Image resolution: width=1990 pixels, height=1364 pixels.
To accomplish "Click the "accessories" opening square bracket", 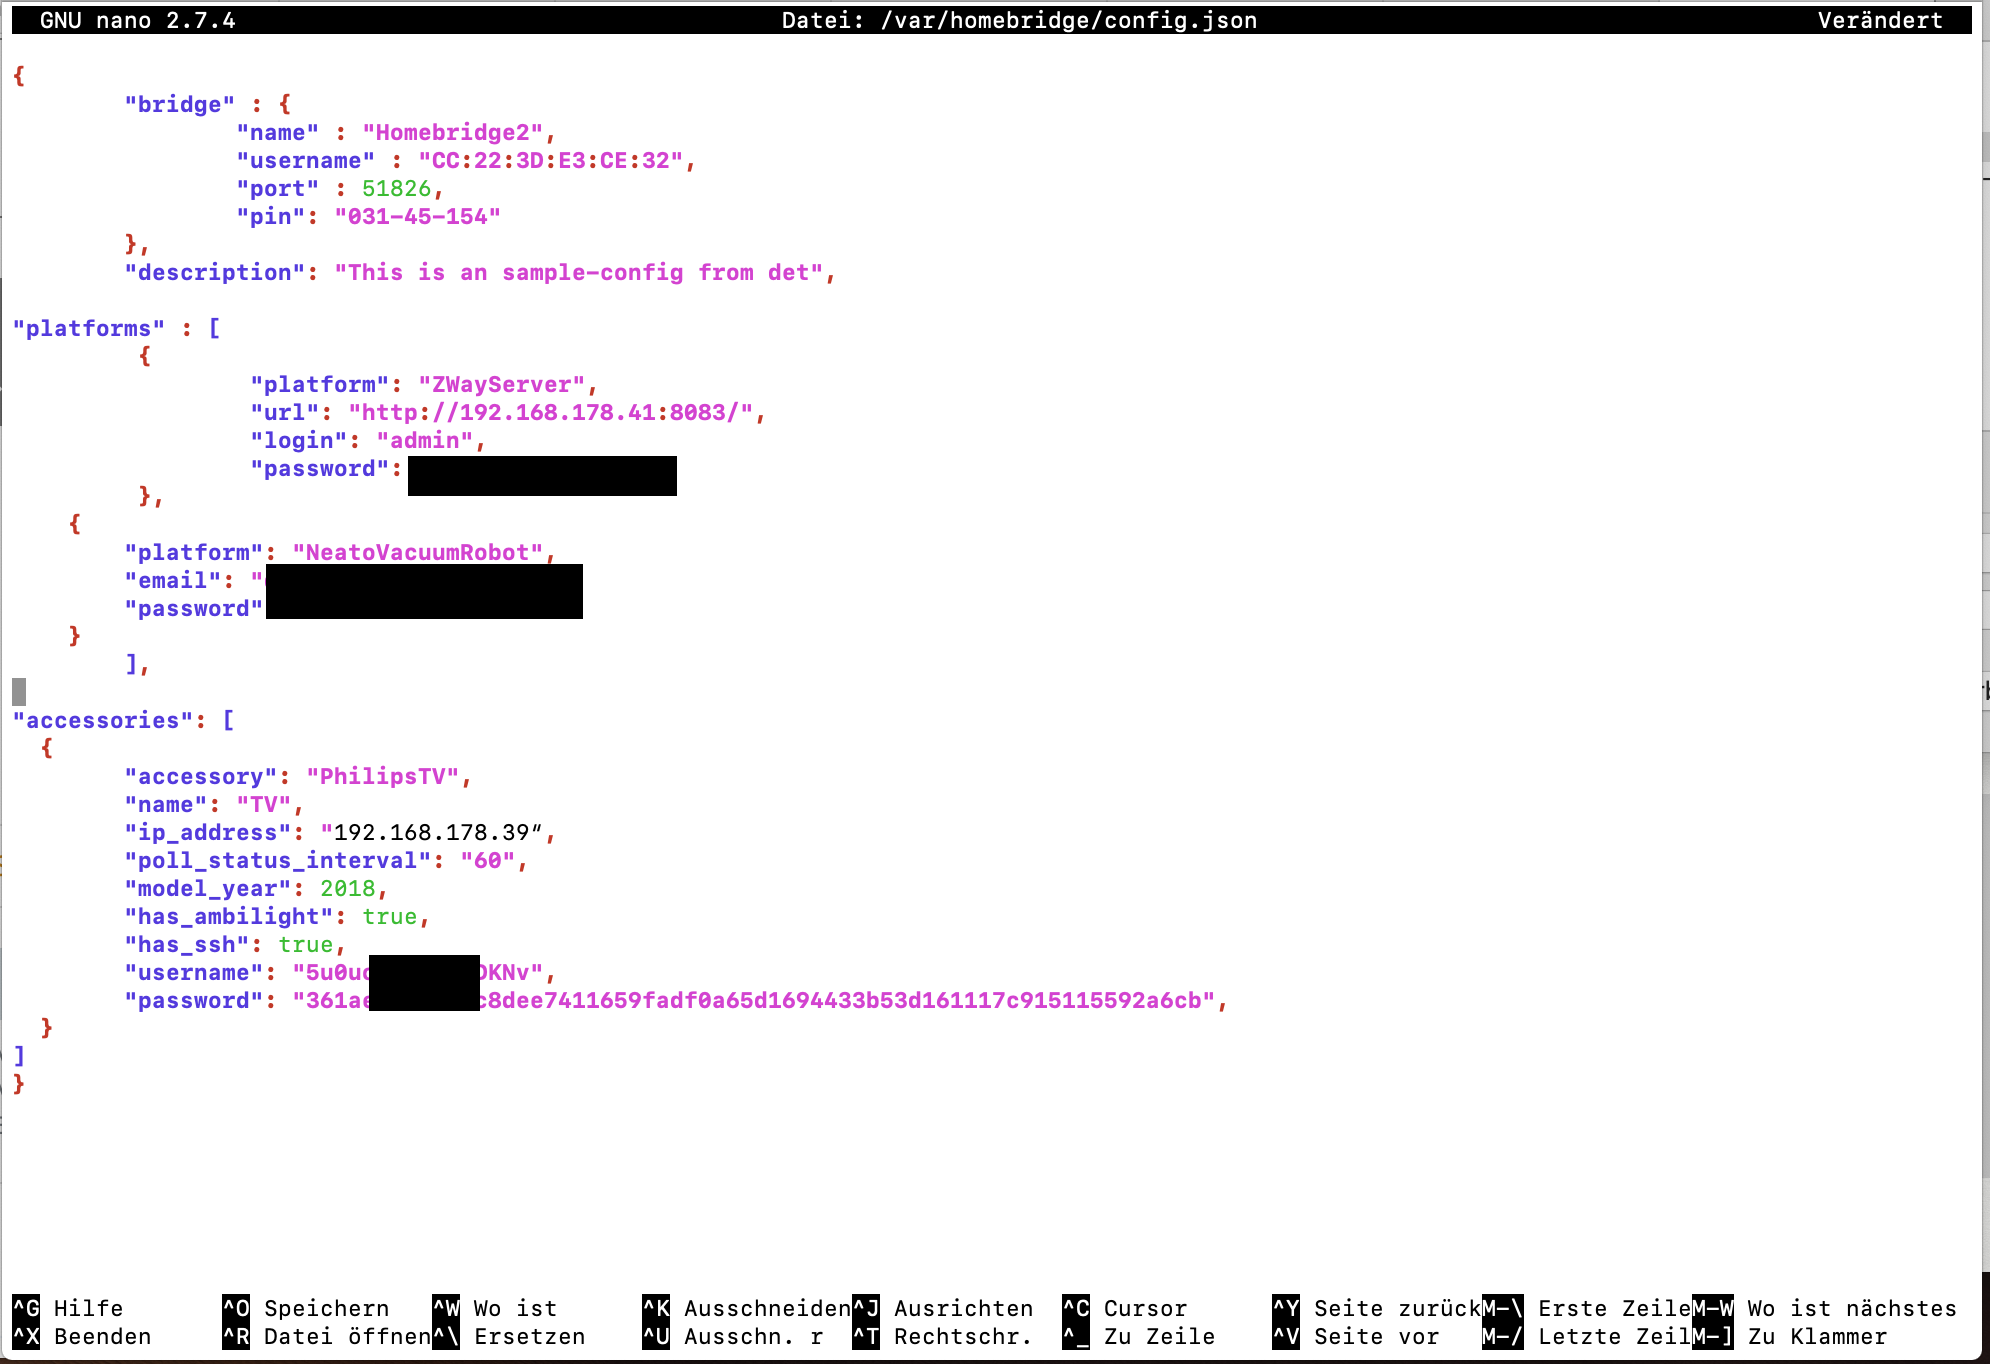I will (x=228, y=720).
